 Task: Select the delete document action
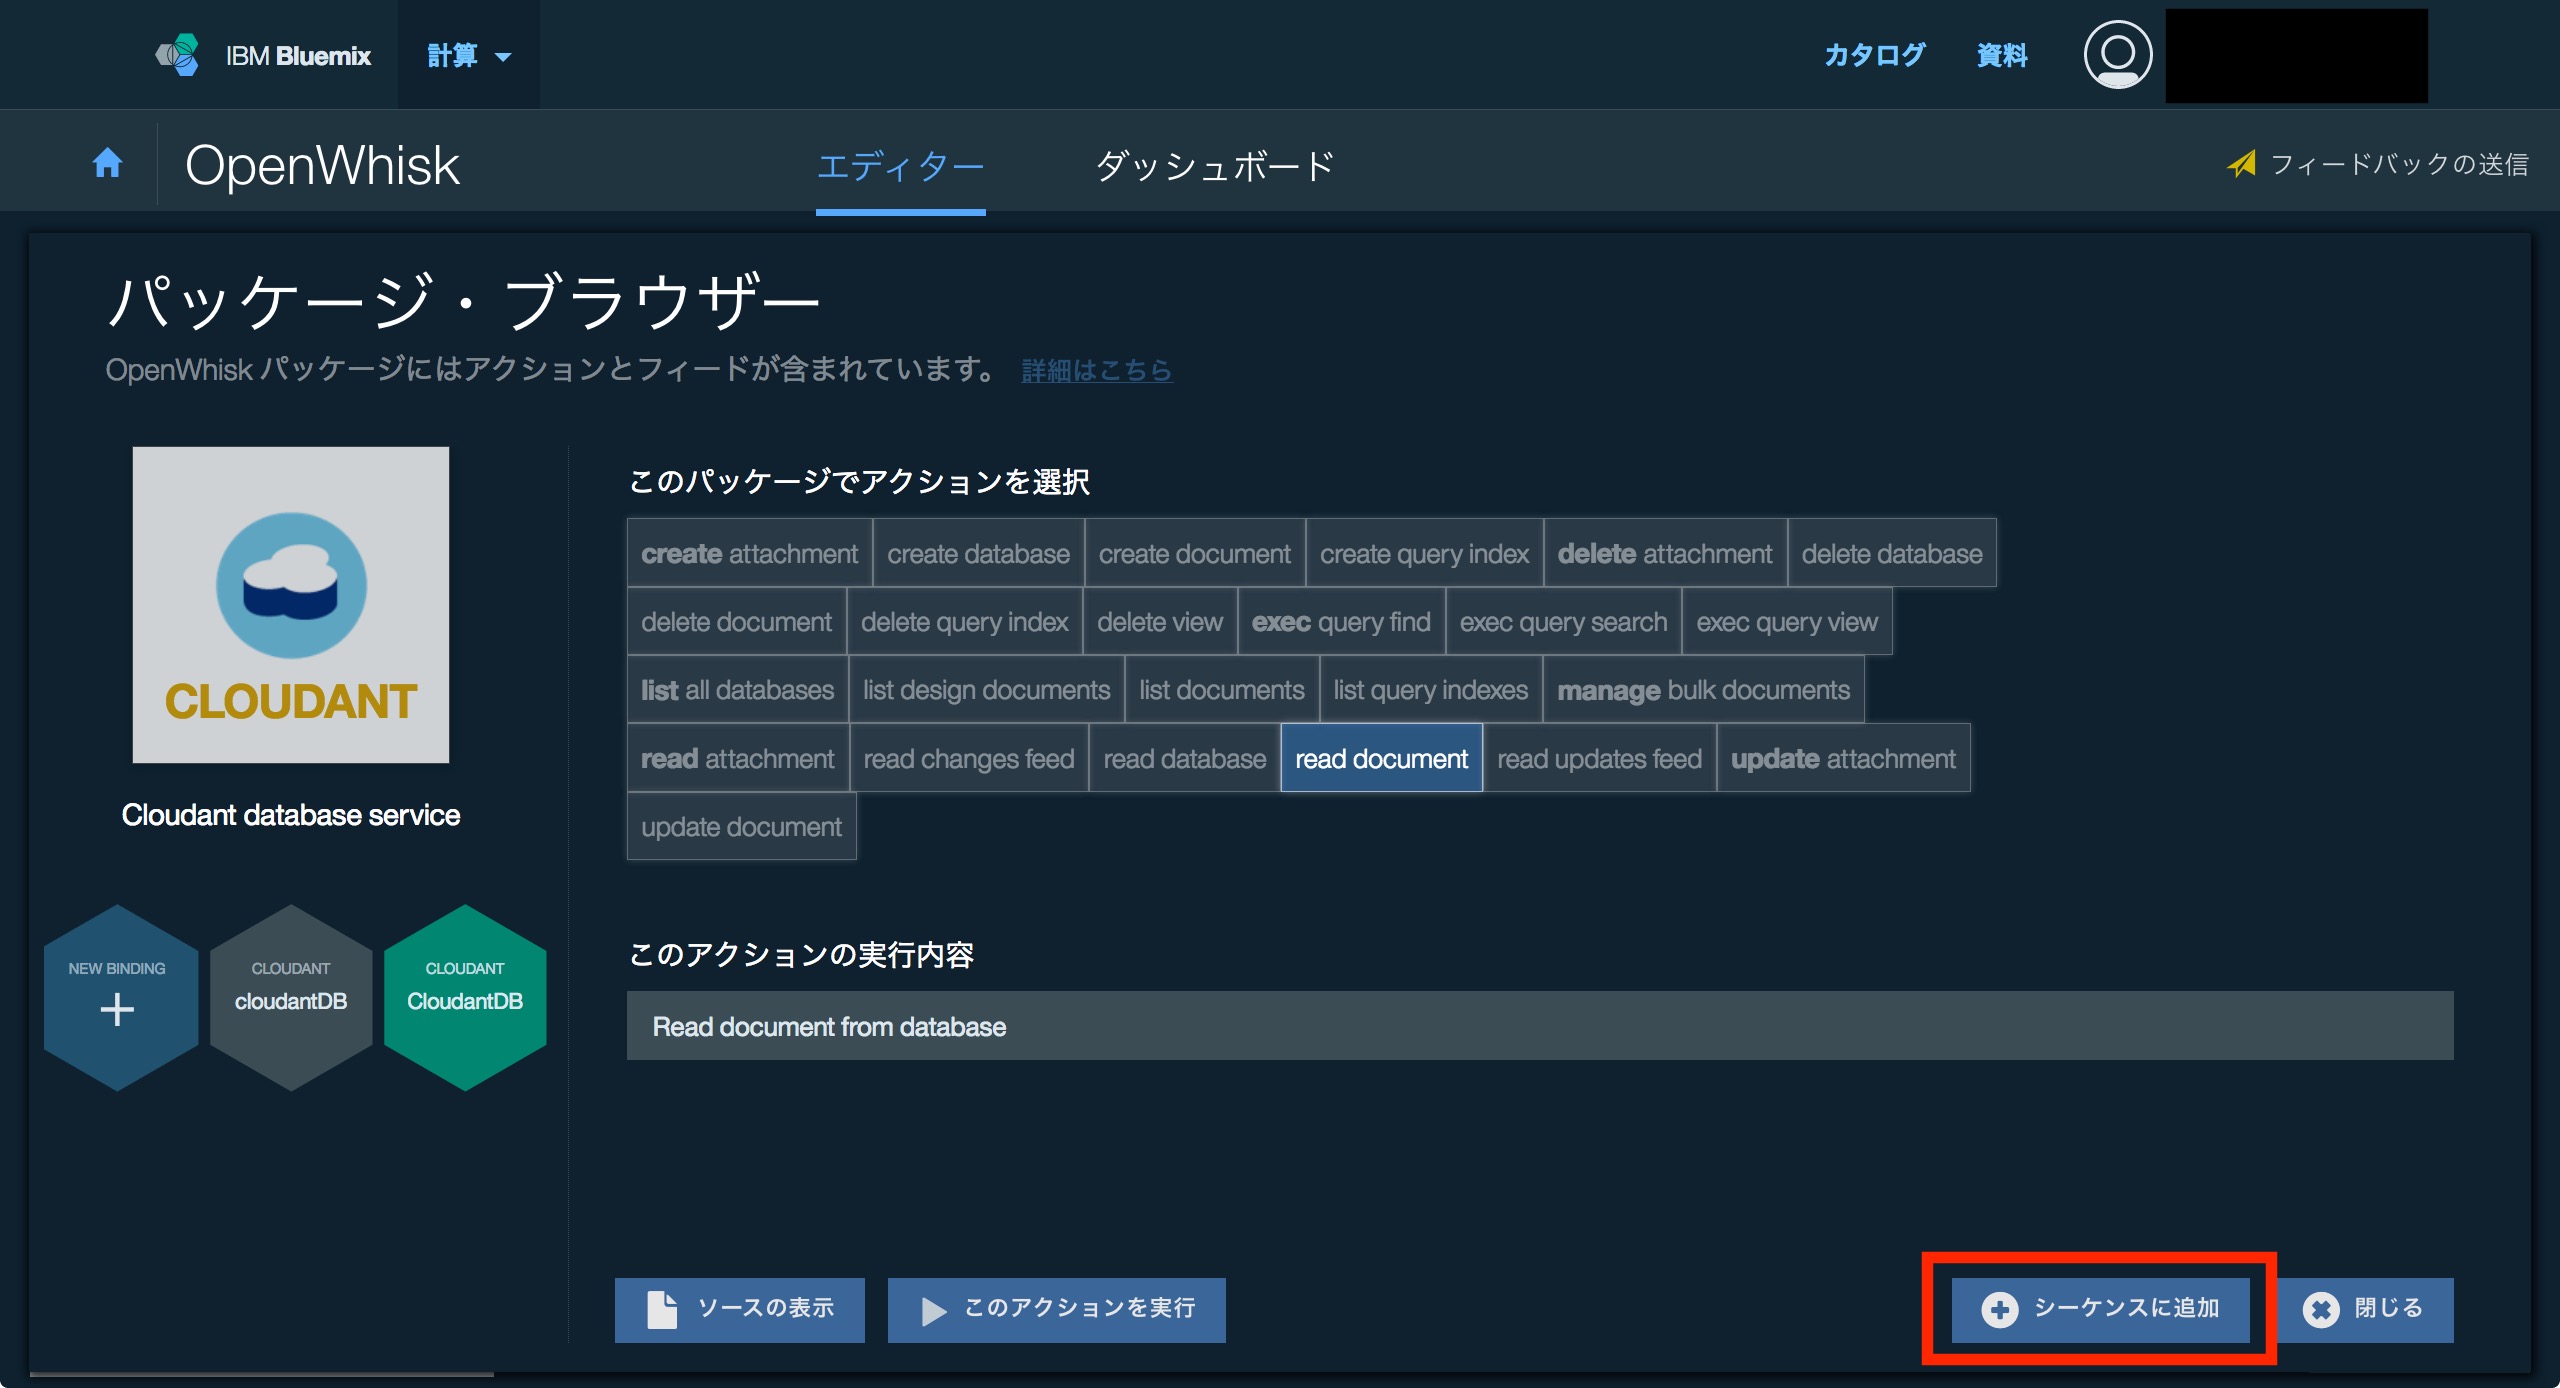point(736,621)
